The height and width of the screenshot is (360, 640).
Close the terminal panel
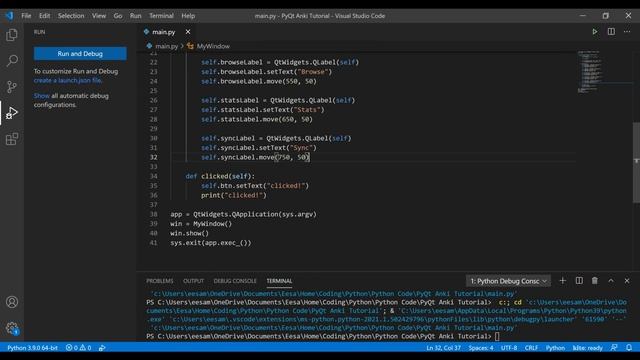627,281
